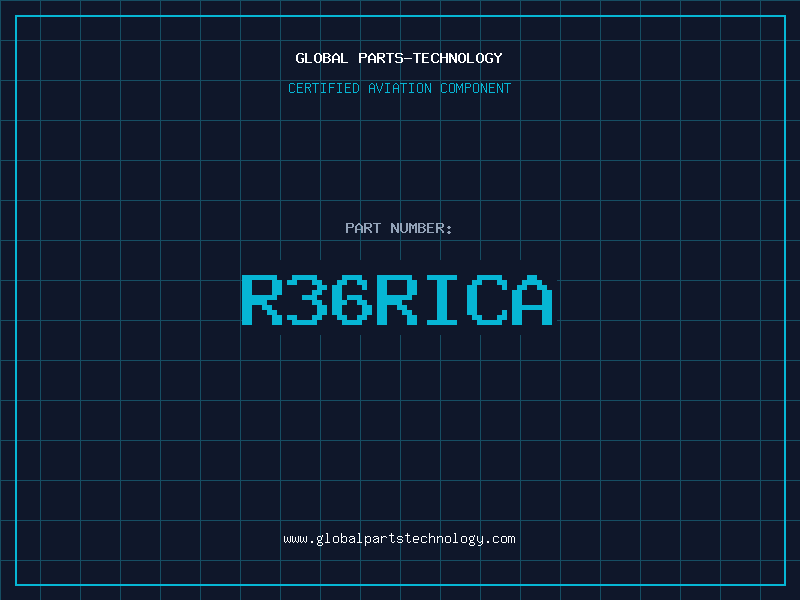The height and width of the screenshot is (600, 800).
Task: Click the PART NUMBER: label
Action: [x=399, y=228]
